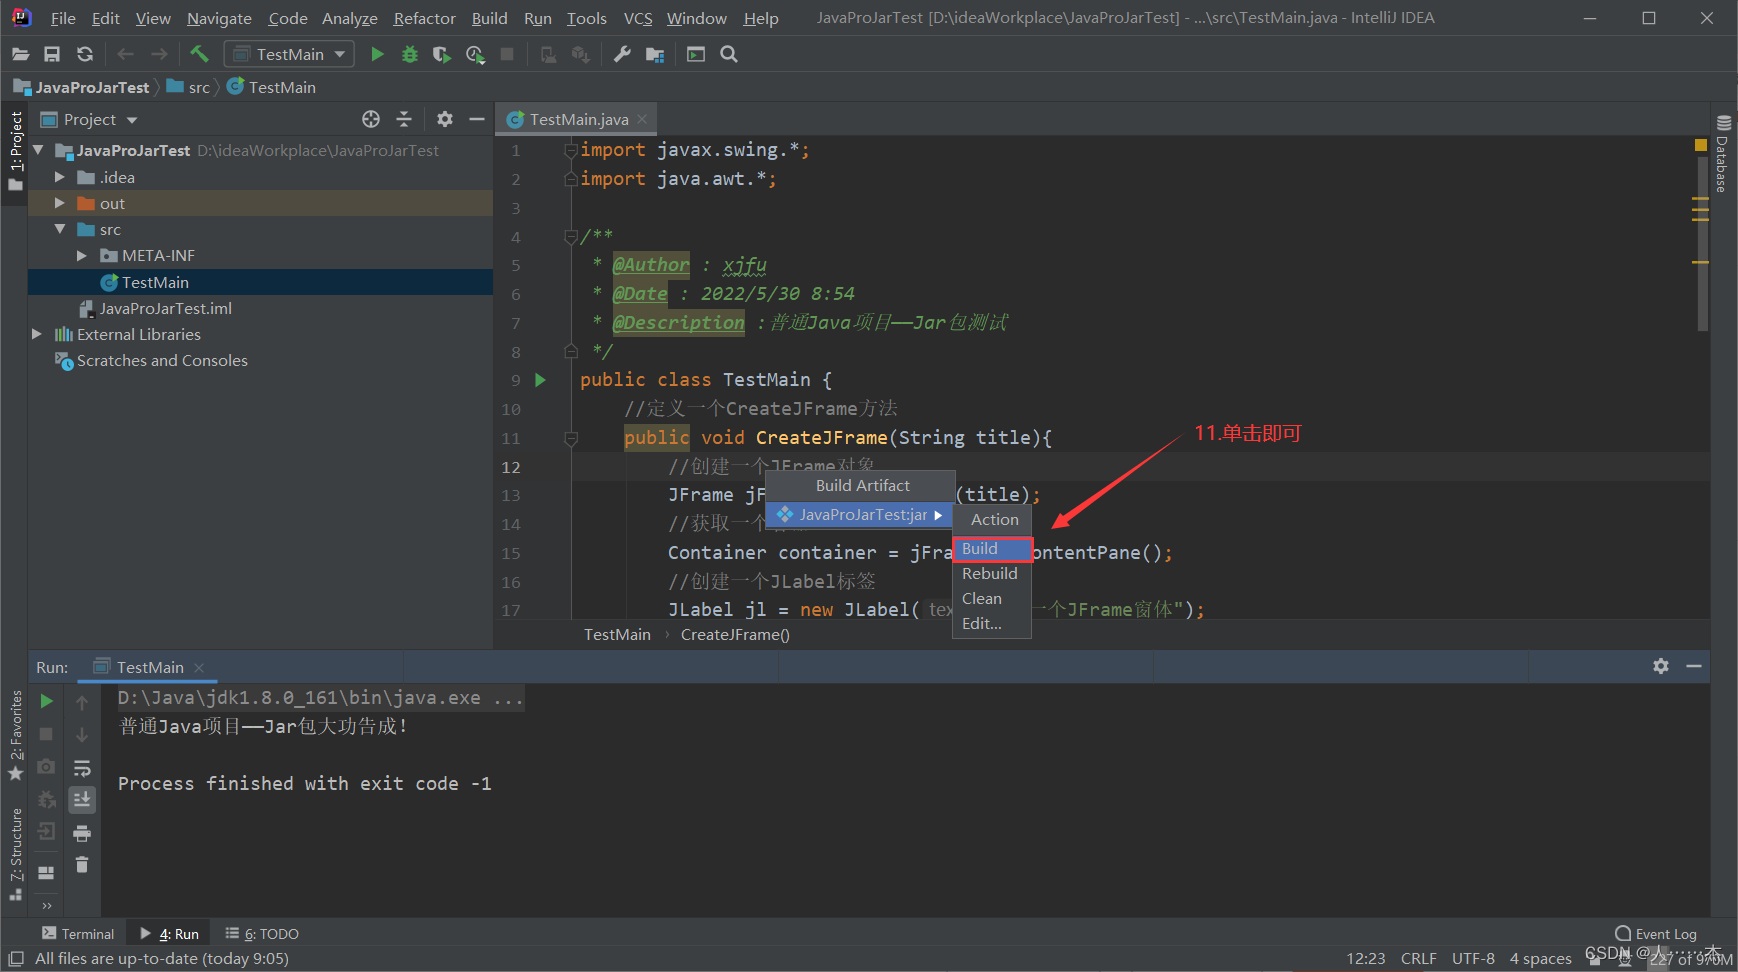Click the yellow inspection indicator atop editor scrollbar

[x=1701, y=146]
